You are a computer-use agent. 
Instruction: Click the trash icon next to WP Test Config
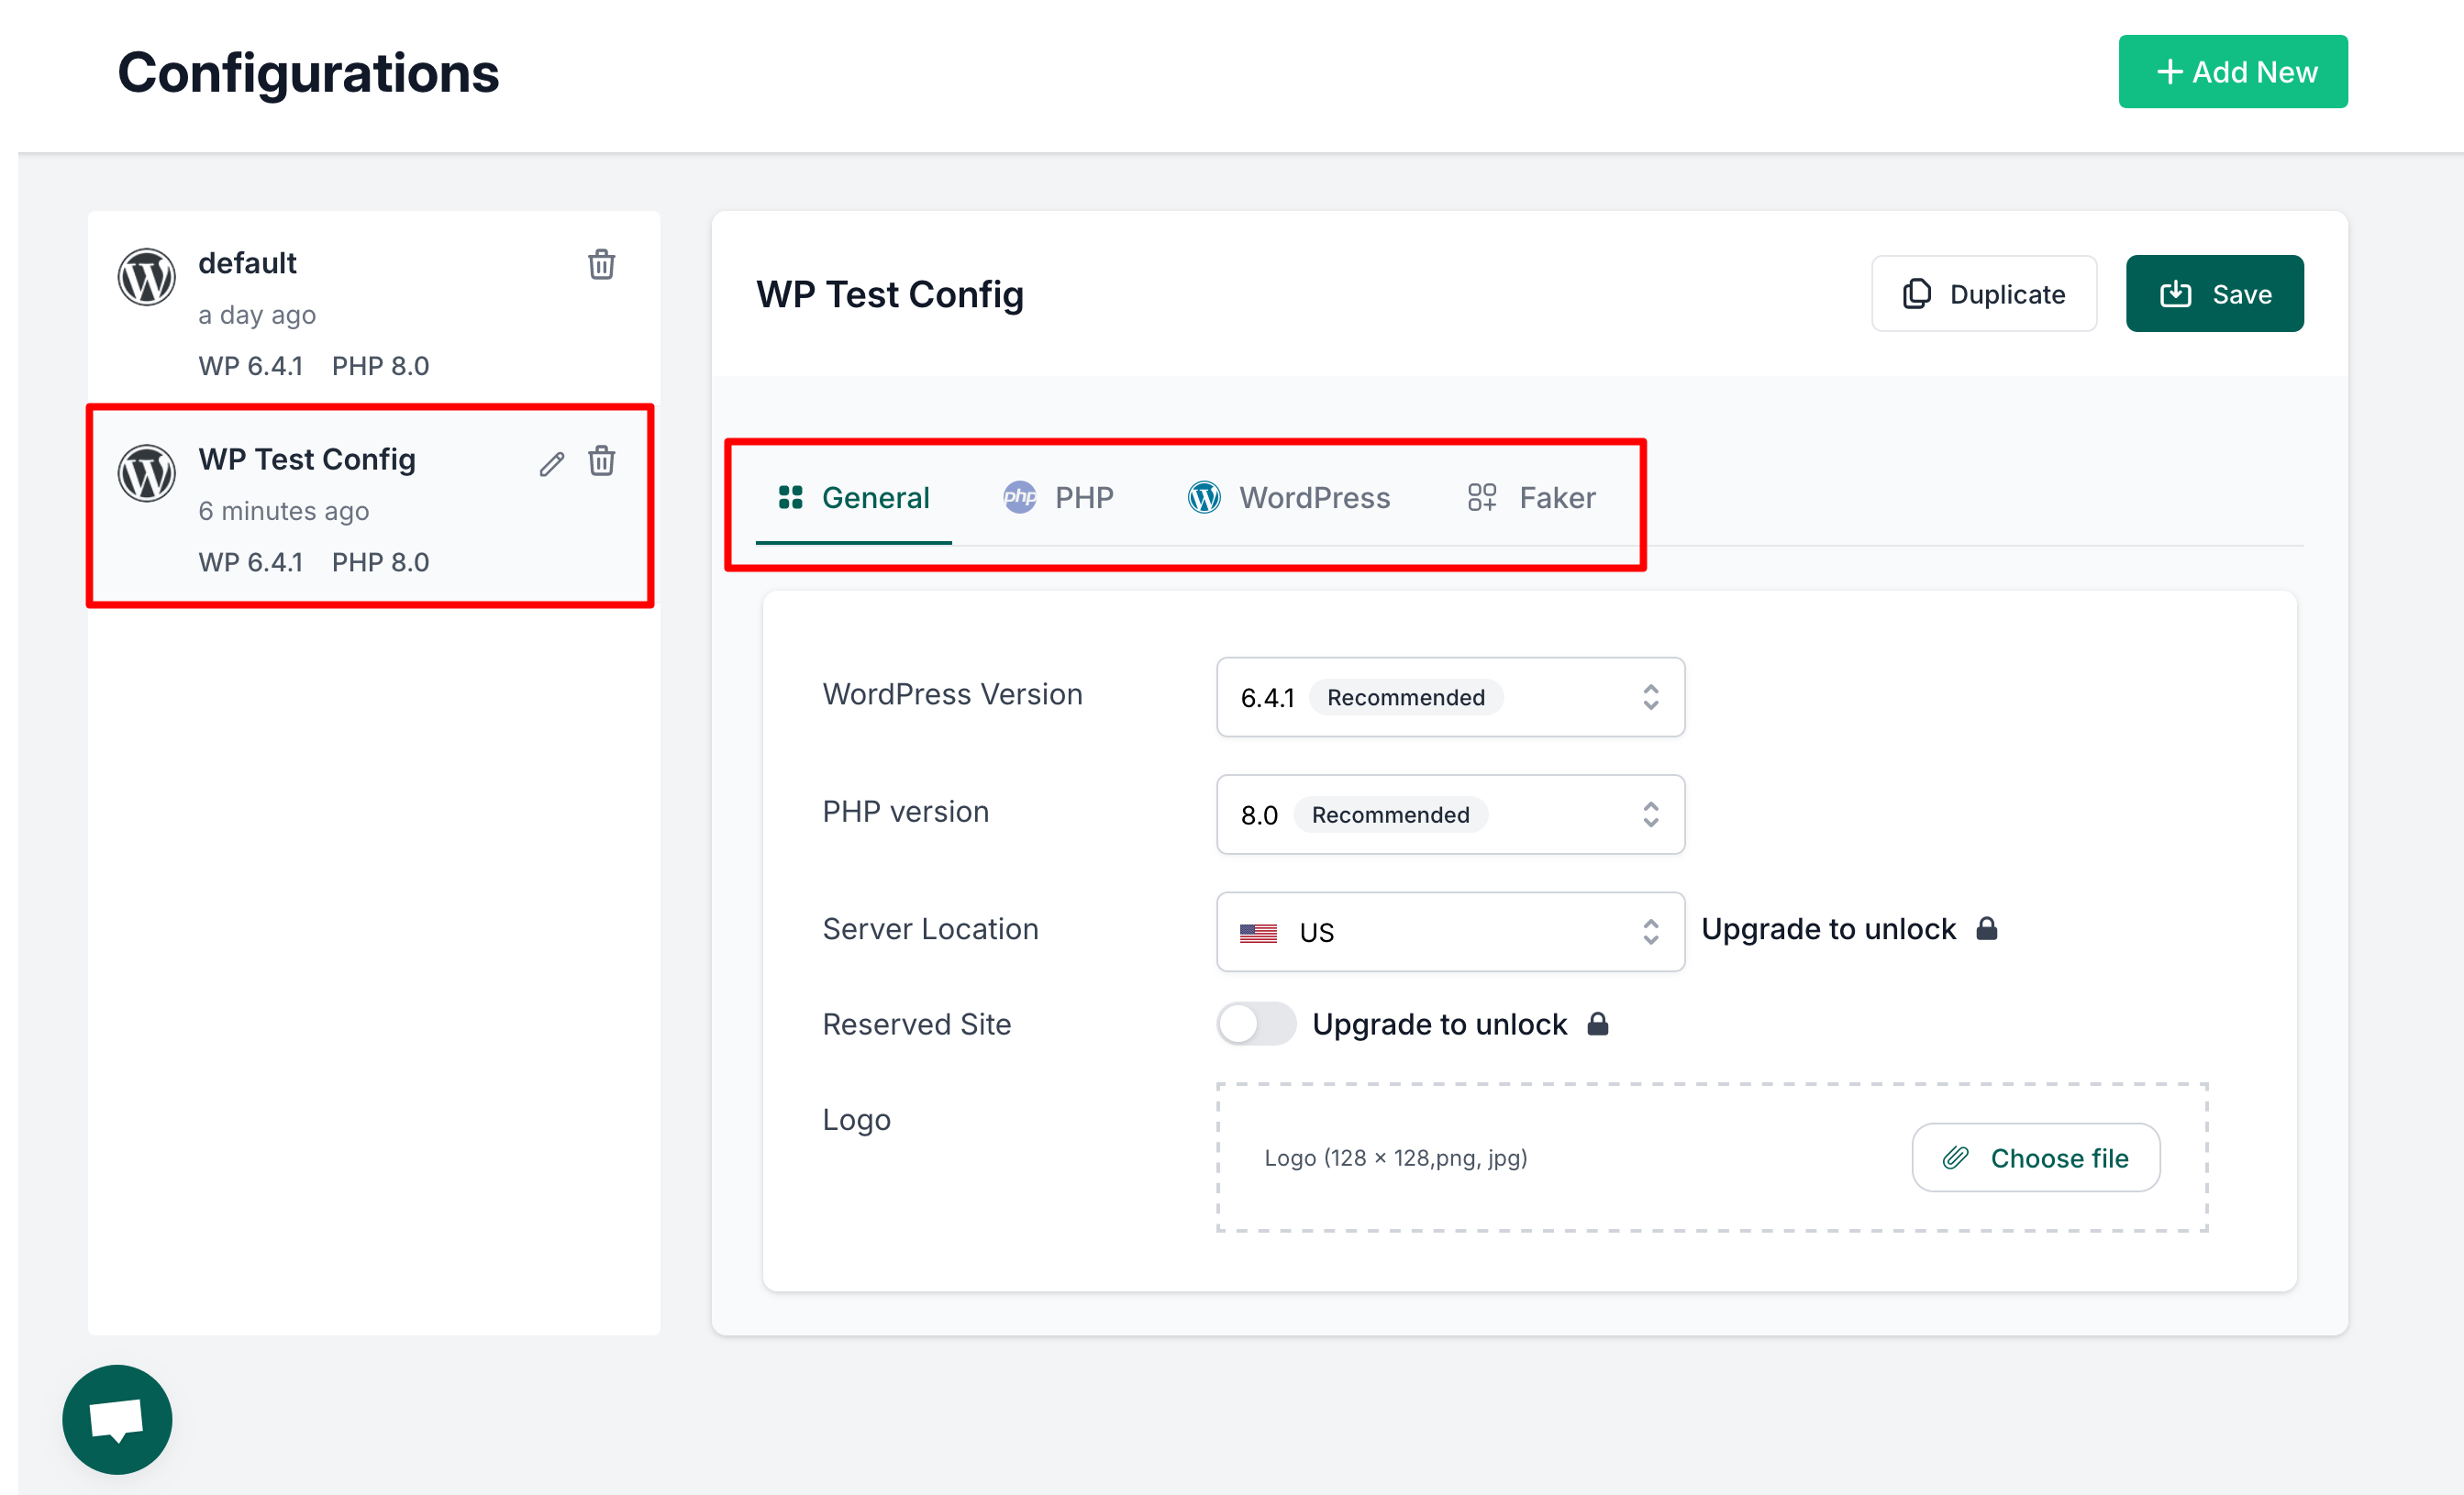pos(601,462)
